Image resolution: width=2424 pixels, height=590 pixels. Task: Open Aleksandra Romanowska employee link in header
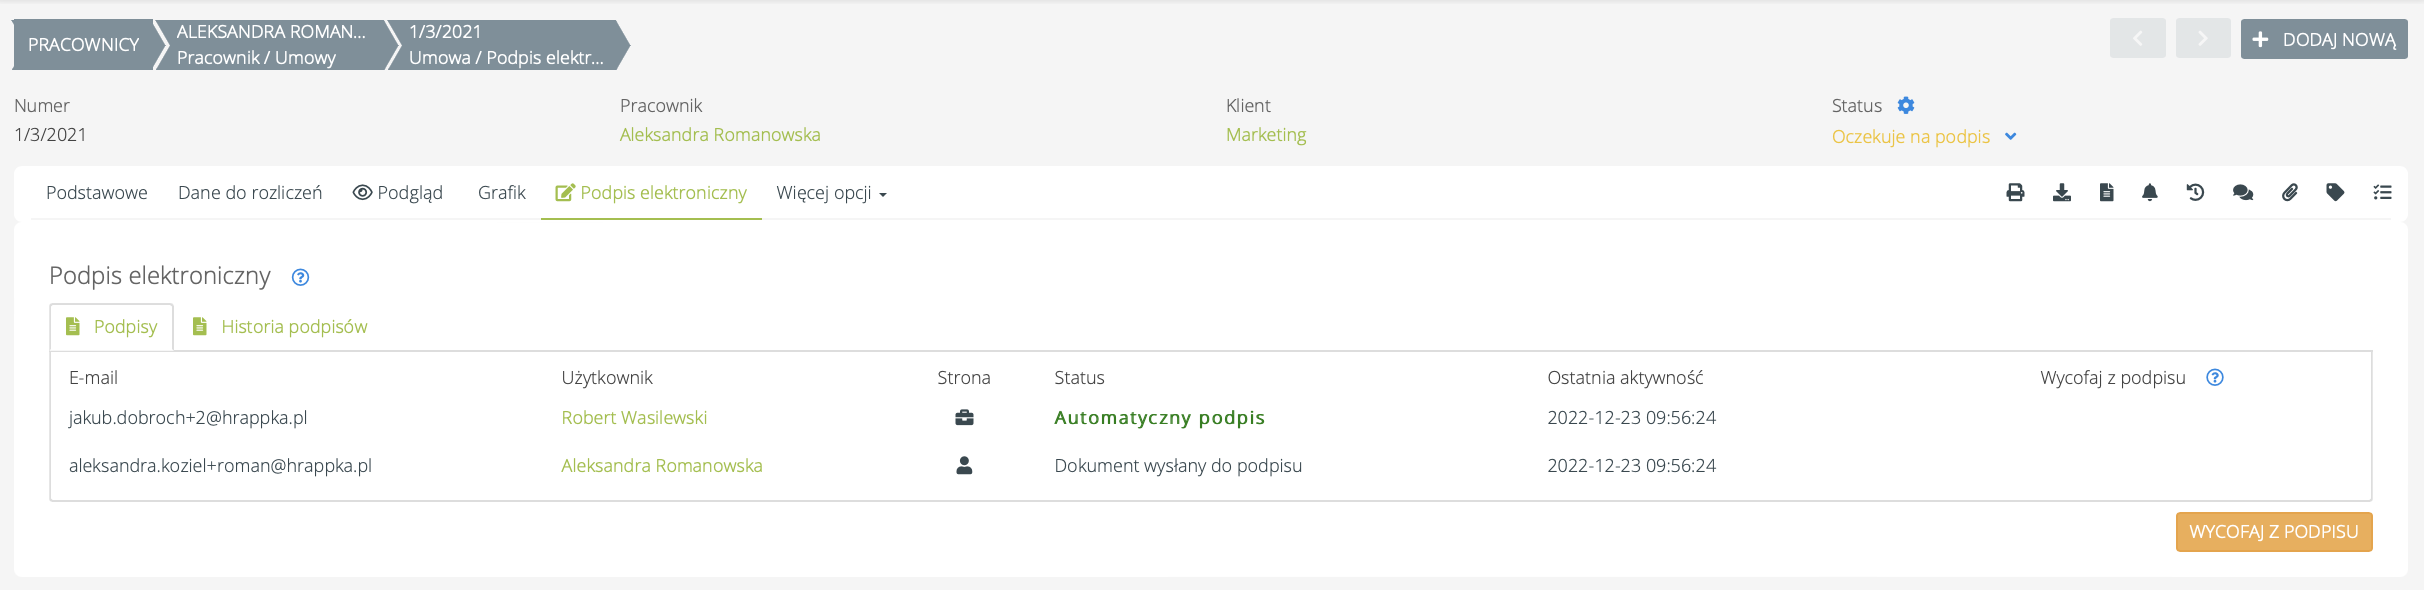(720, 135)
